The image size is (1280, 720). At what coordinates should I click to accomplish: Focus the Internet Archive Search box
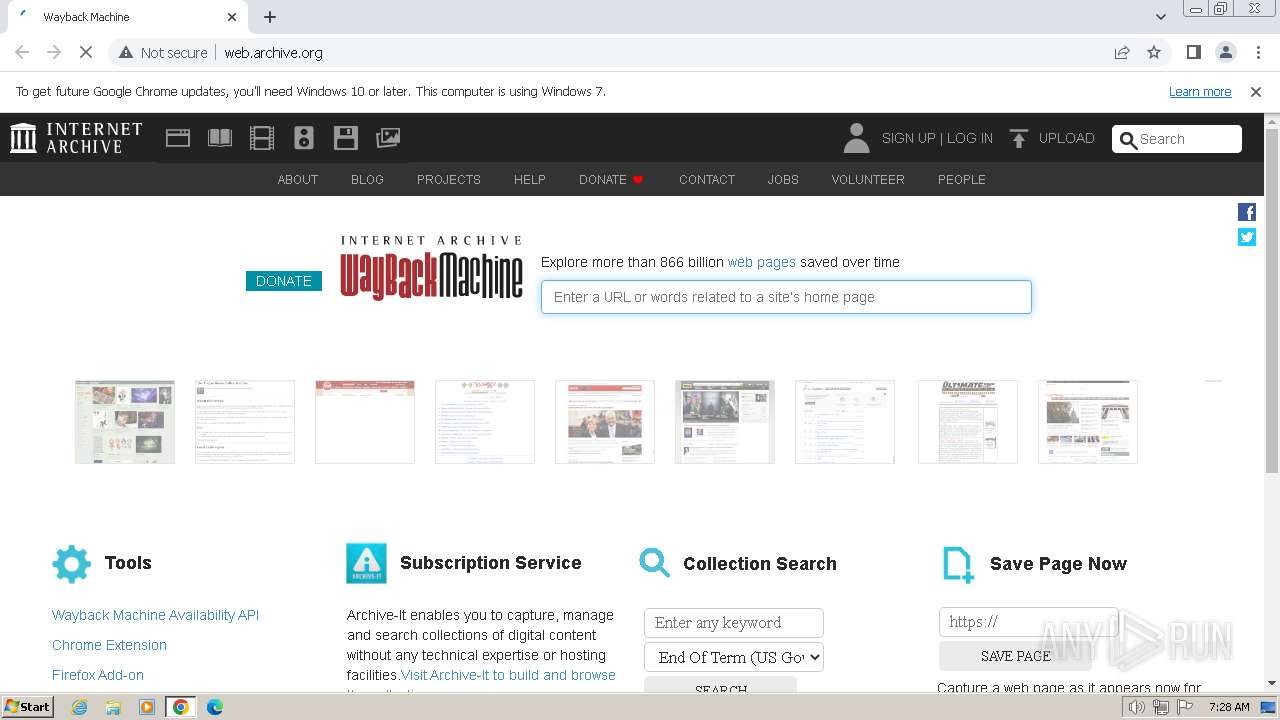point(1177,139)
